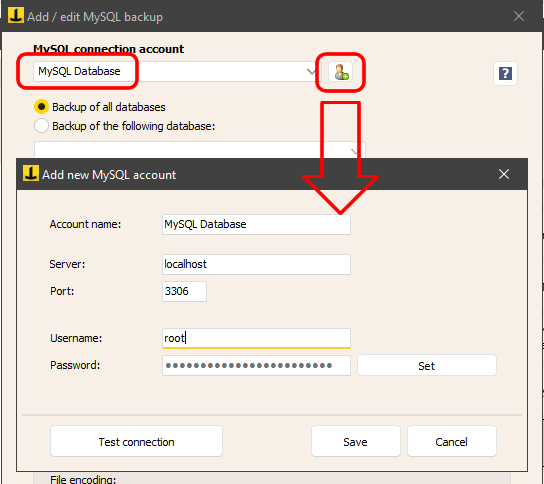
Task: Click the masked Password field
Action: pyautogui.click(x=256, y=365)
